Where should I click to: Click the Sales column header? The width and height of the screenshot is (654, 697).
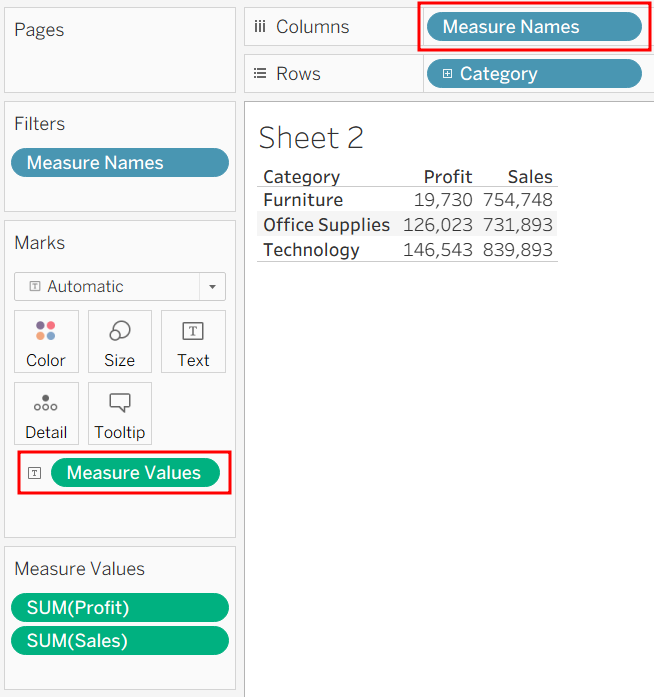530,177
